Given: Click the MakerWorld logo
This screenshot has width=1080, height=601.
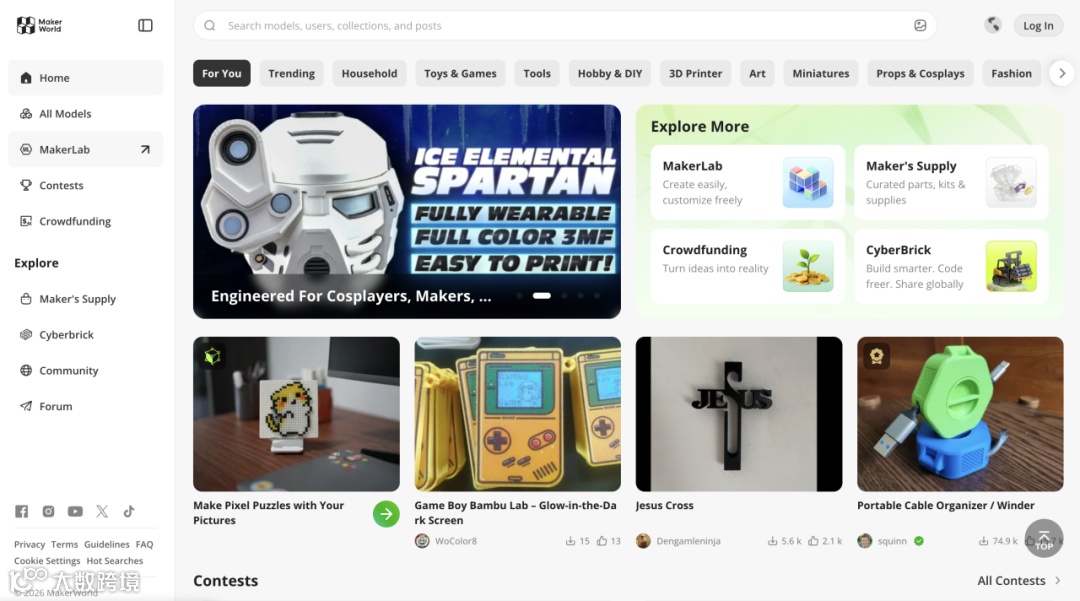Looking at the screenshot, I should [39, 25].
